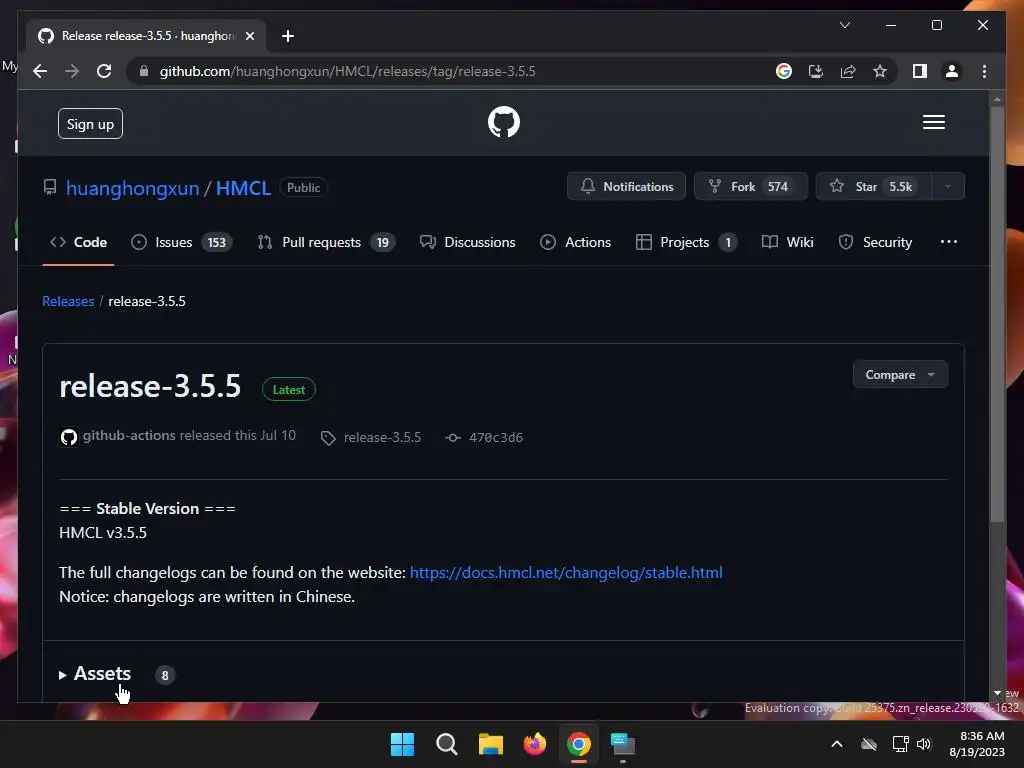This screenshot has width=1024, height=768.
Task: Open Wiki tab
Action: click(x=788, y=242)
